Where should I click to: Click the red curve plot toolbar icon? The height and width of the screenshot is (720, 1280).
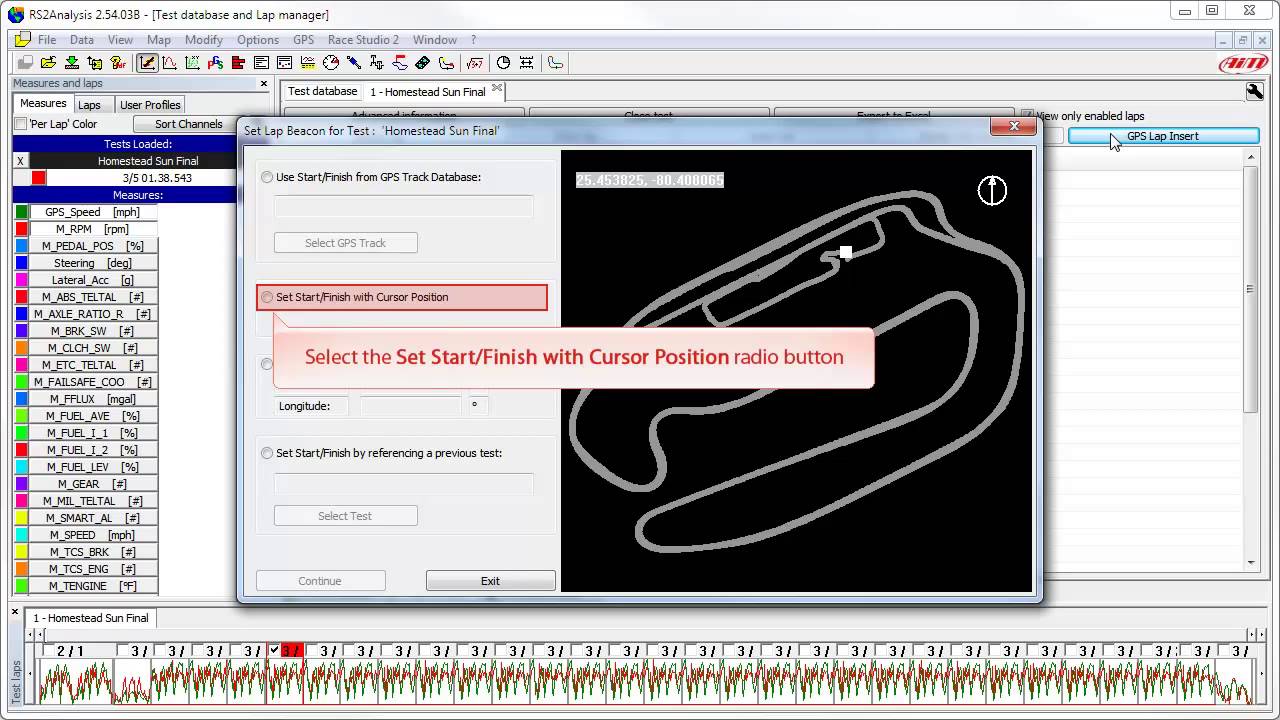click(170, 63)
